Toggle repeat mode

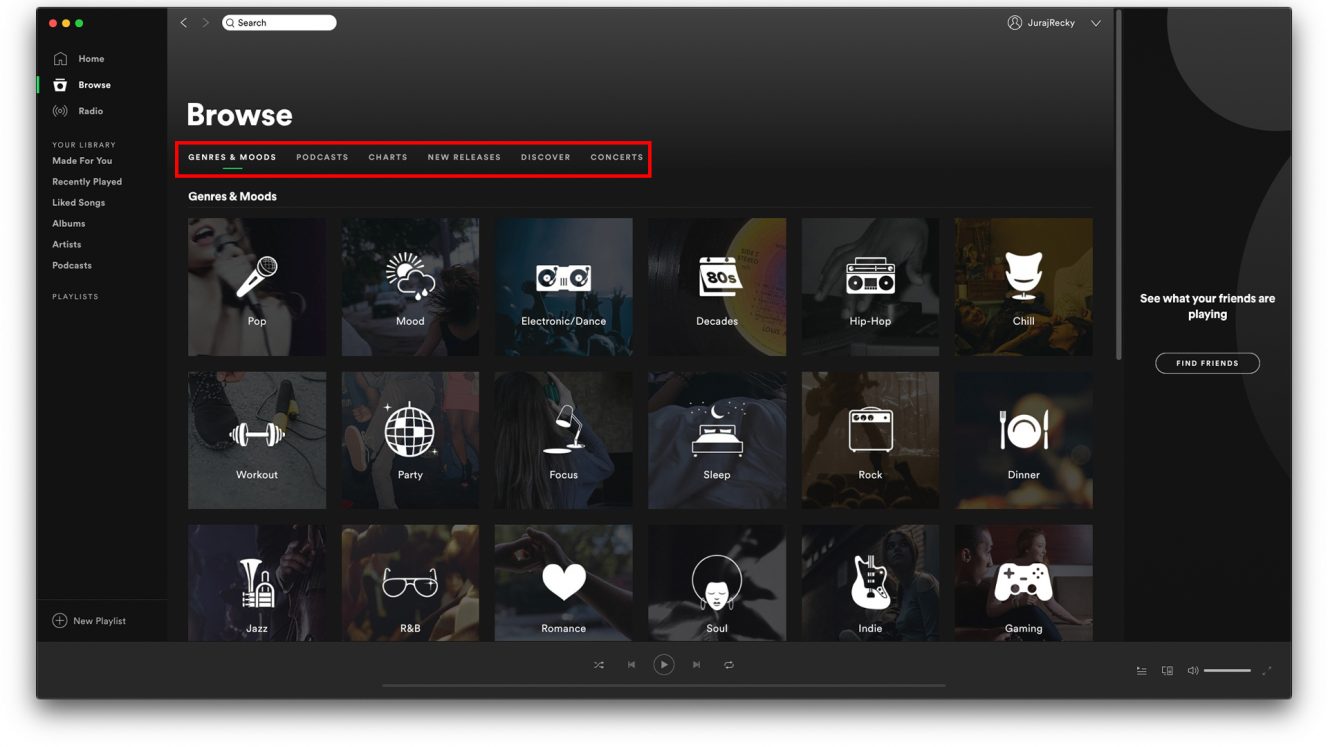729,665
